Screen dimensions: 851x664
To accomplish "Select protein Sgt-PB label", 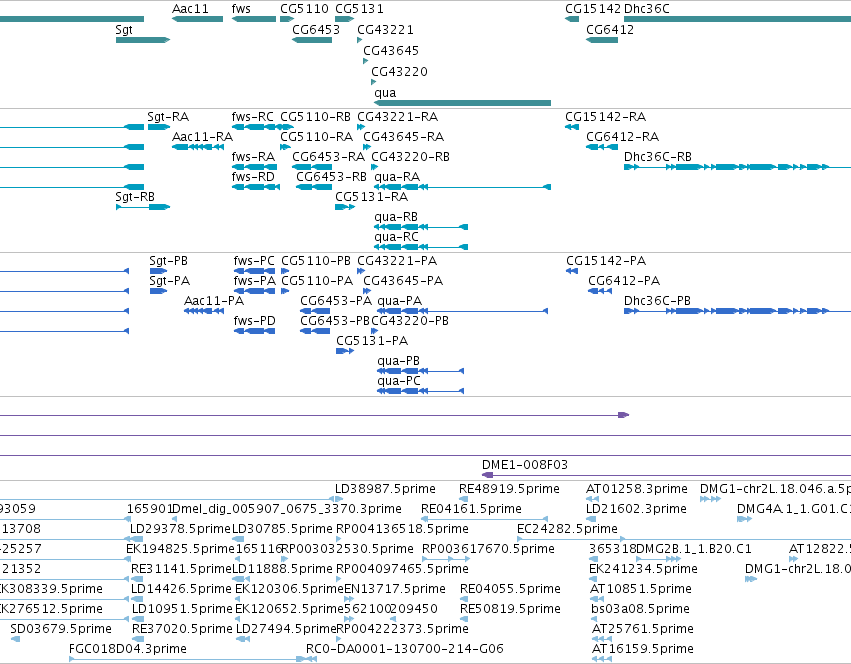I will (x=168, y=261).
